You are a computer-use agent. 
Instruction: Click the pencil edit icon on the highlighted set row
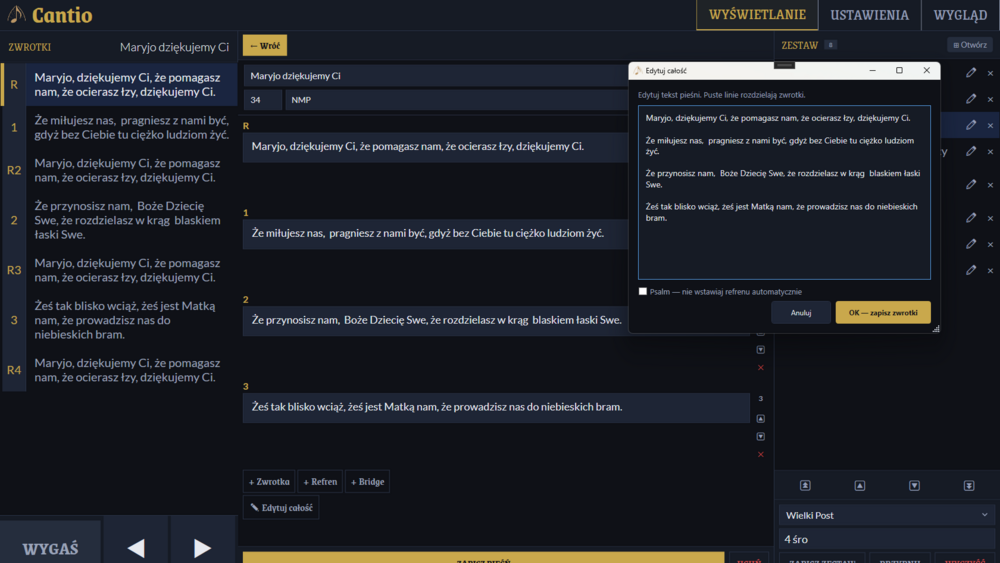pyautogui.click(x=970, y=125)
